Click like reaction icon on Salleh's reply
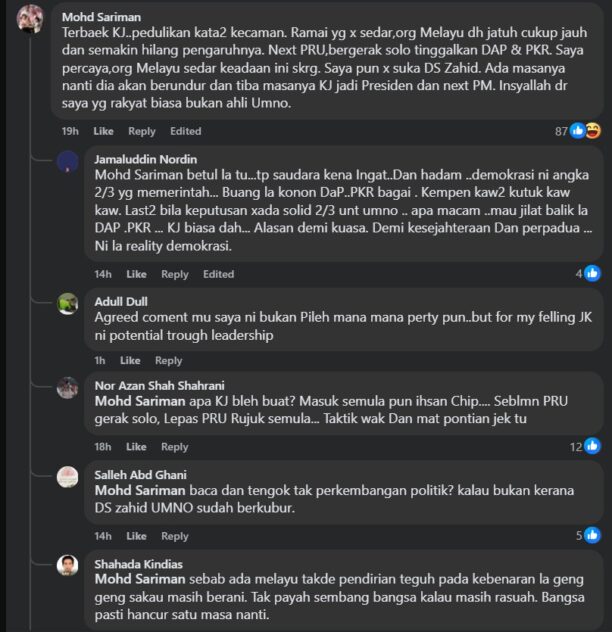The height and width of the screenshot is (632, 612). point(592,535)
